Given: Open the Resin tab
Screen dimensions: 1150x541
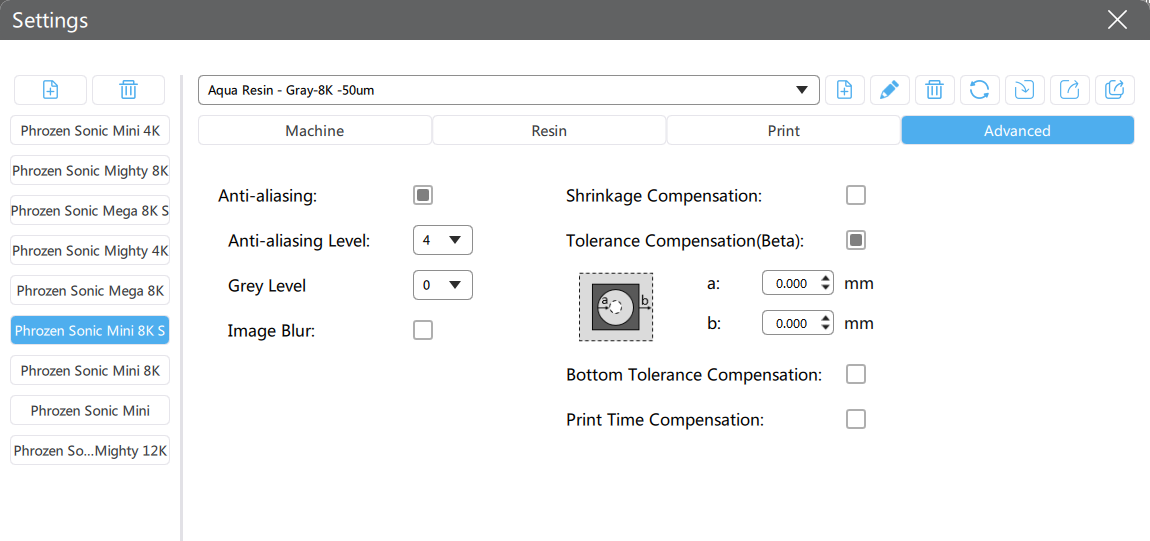Looking at the screenshot, I should pos(549,131).
